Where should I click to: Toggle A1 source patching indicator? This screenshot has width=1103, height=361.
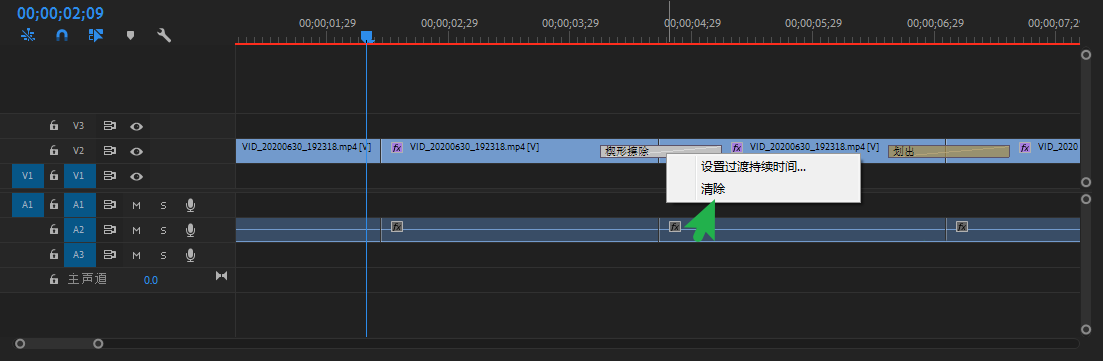[x=27, y=205]
